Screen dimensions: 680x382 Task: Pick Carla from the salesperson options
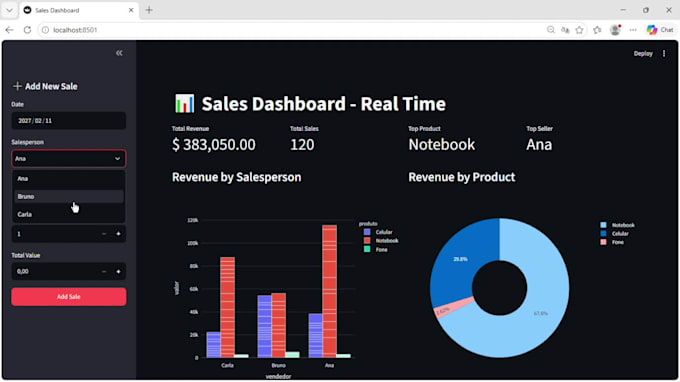pos(69,214)
